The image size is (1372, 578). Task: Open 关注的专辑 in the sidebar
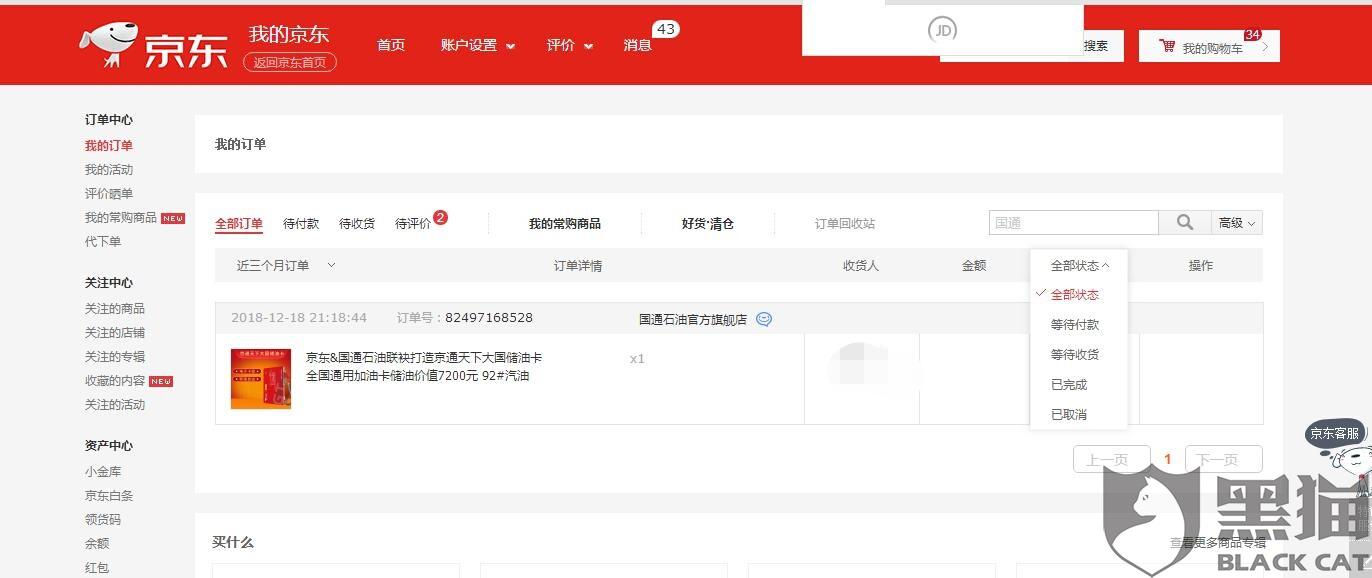(x=115, y=356)
